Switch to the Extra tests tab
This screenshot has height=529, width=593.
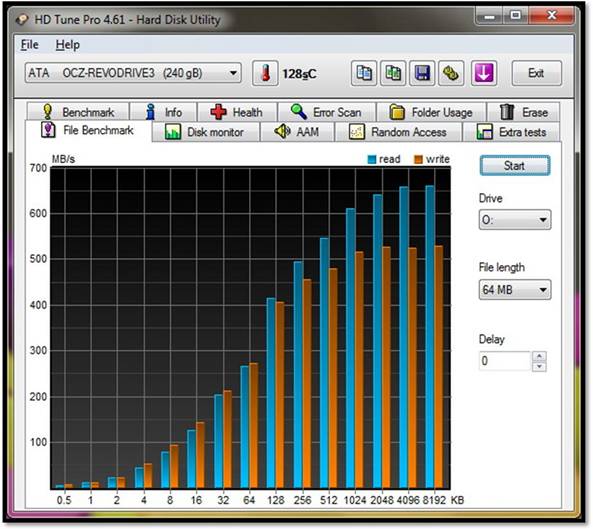(512, 132)
